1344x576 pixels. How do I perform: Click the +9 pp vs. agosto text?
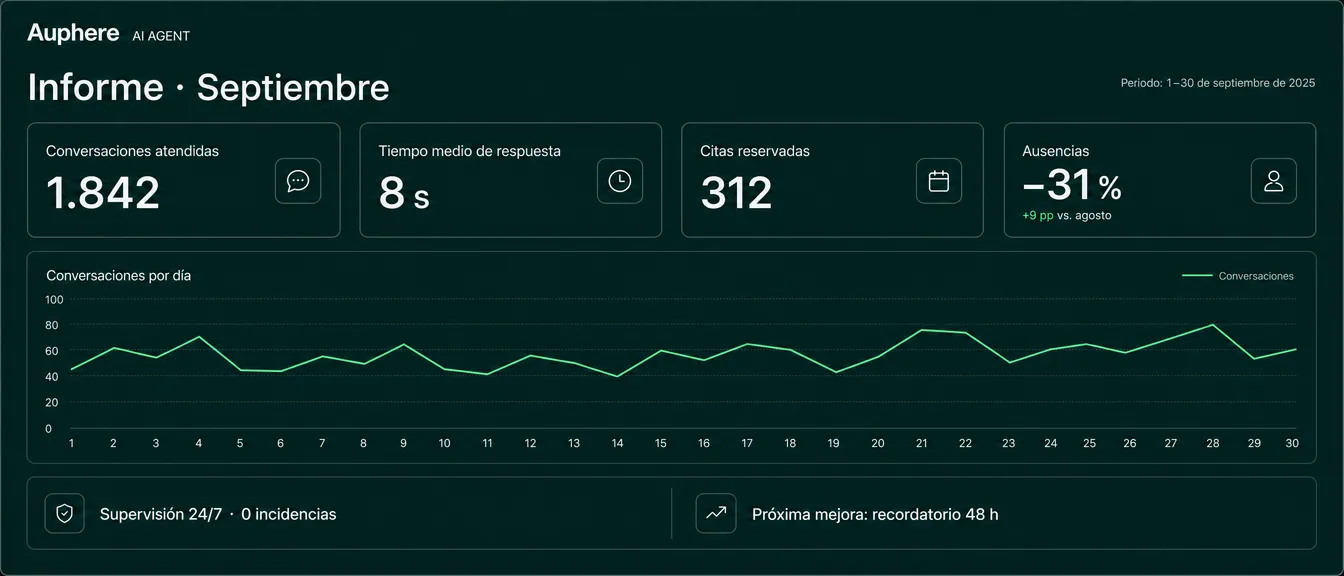1067,215
